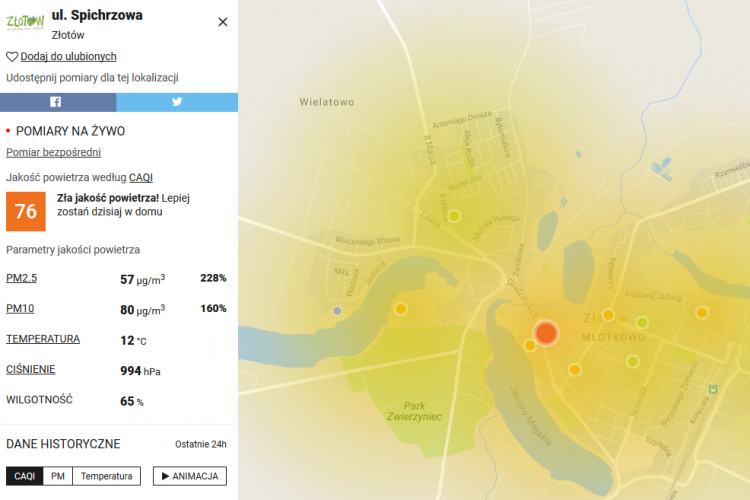Image resolution: width=750 pixels, height=500 pixels.
Task: Close the ul. Spichrzowa details panel
Action: pyautogui.click(x=222, y=22)
